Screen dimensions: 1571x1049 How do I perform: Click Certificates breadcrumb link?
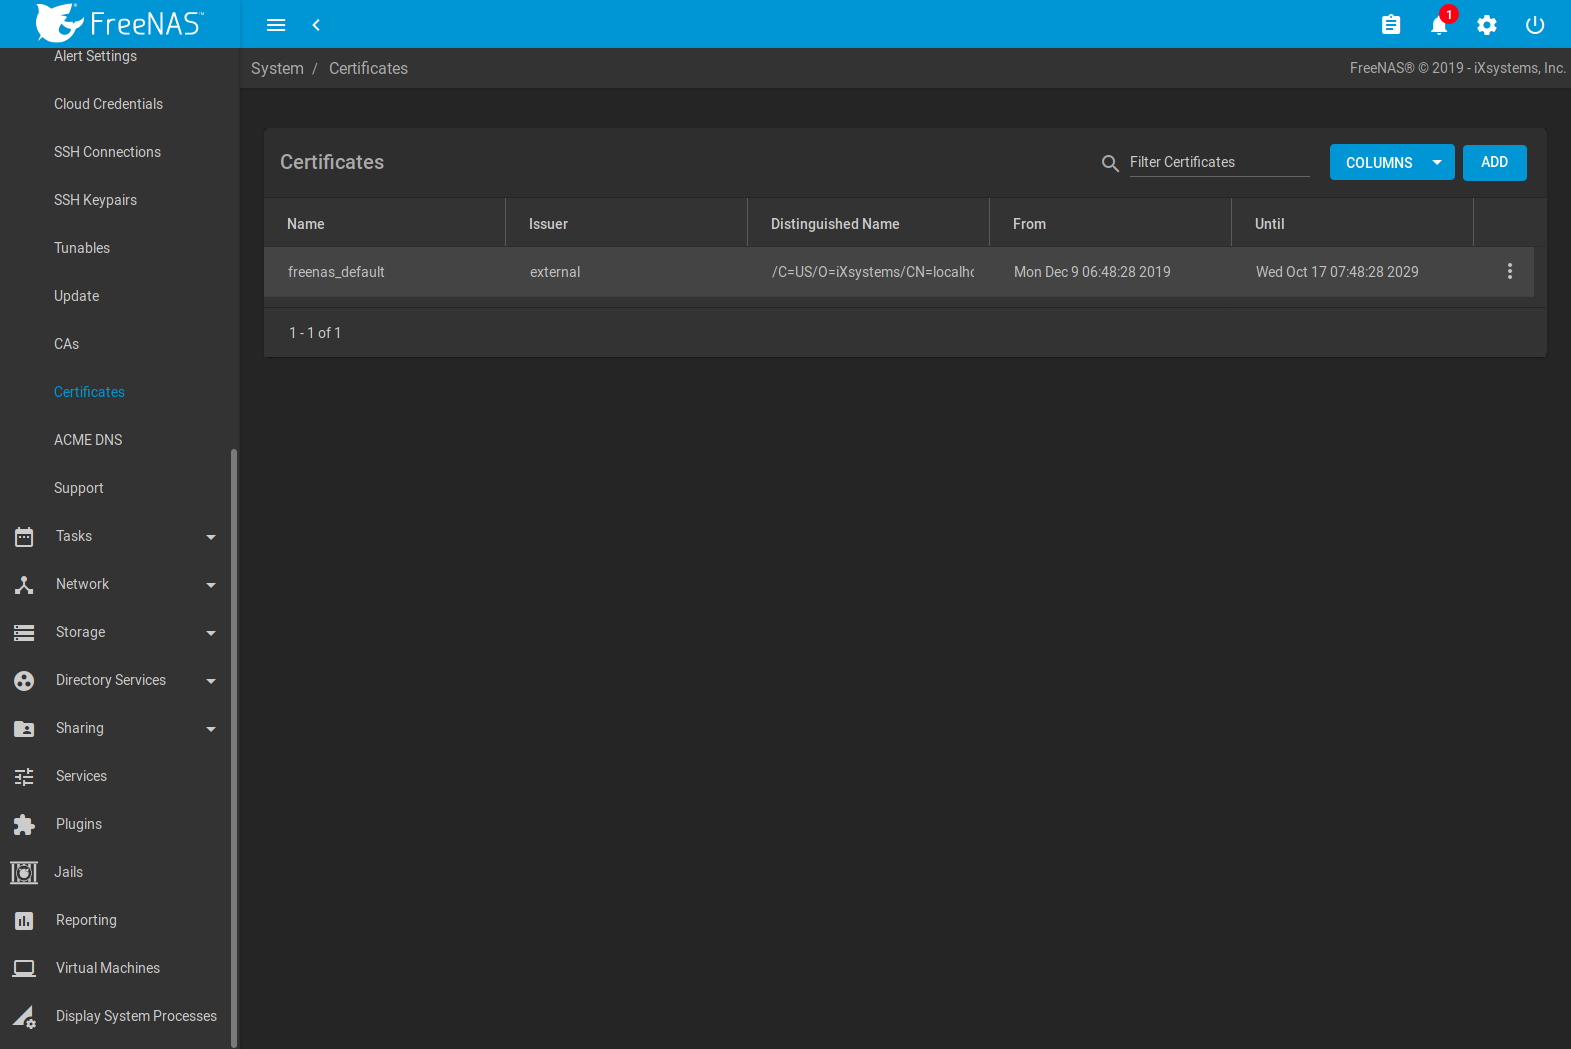point(368,68)
